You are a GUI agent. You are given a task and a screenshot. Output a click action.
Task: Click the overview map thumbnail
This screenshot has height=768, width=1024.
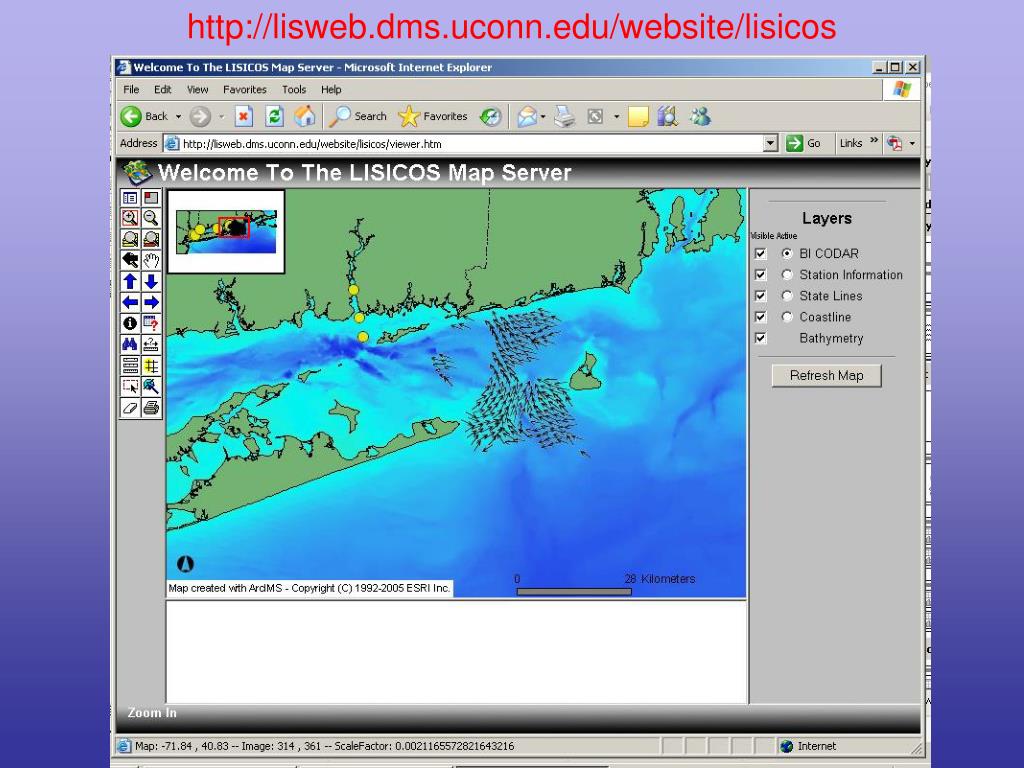[226, 232]
